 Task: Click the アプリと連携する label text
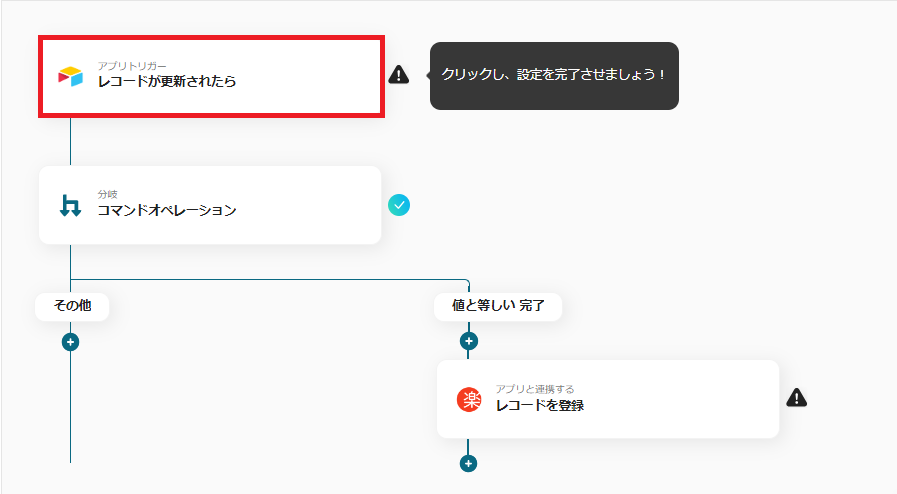(535, 389)
